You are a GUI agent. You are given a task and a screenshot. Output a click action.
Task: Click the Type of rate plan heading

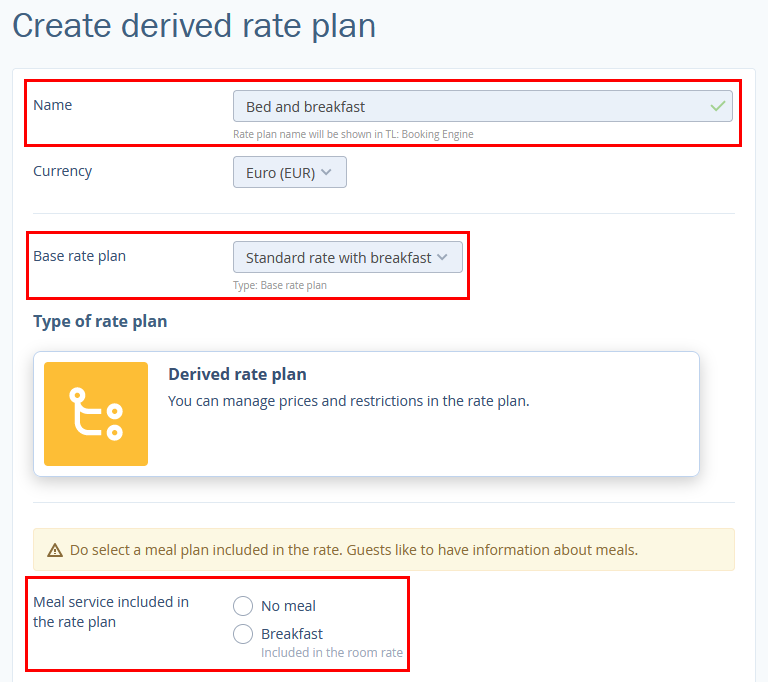tap(100, 321)
